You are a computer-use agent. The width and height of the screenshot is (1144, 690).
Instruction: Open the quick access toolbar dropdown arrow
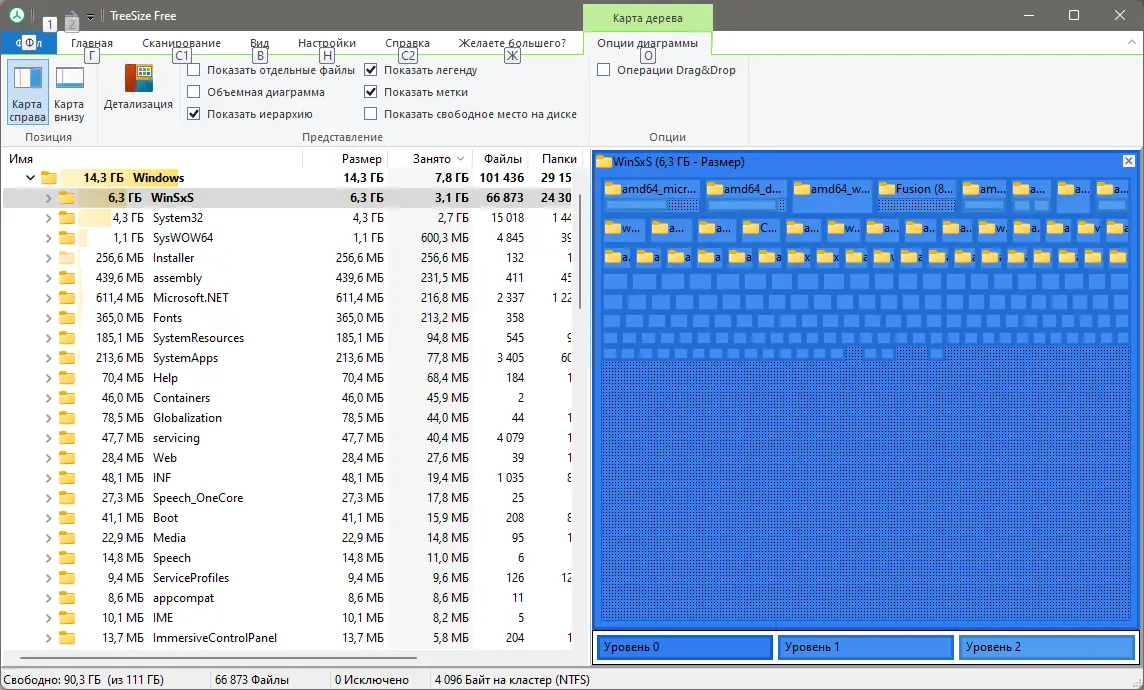point(90,16)
